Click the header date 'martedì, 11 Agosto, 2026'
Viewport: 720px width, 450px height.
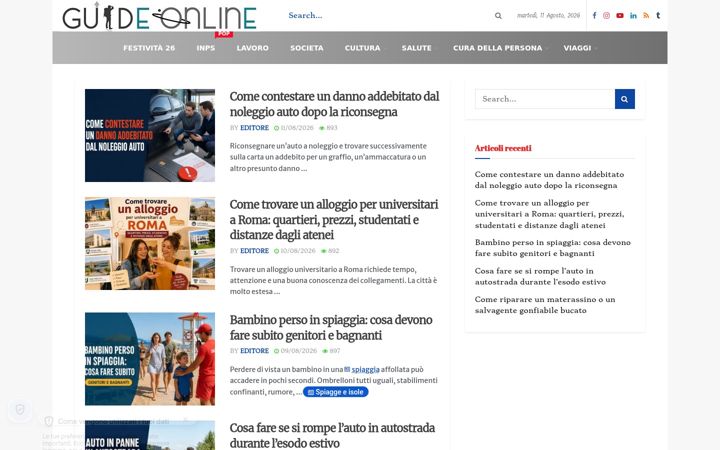[x=548, y=16]
